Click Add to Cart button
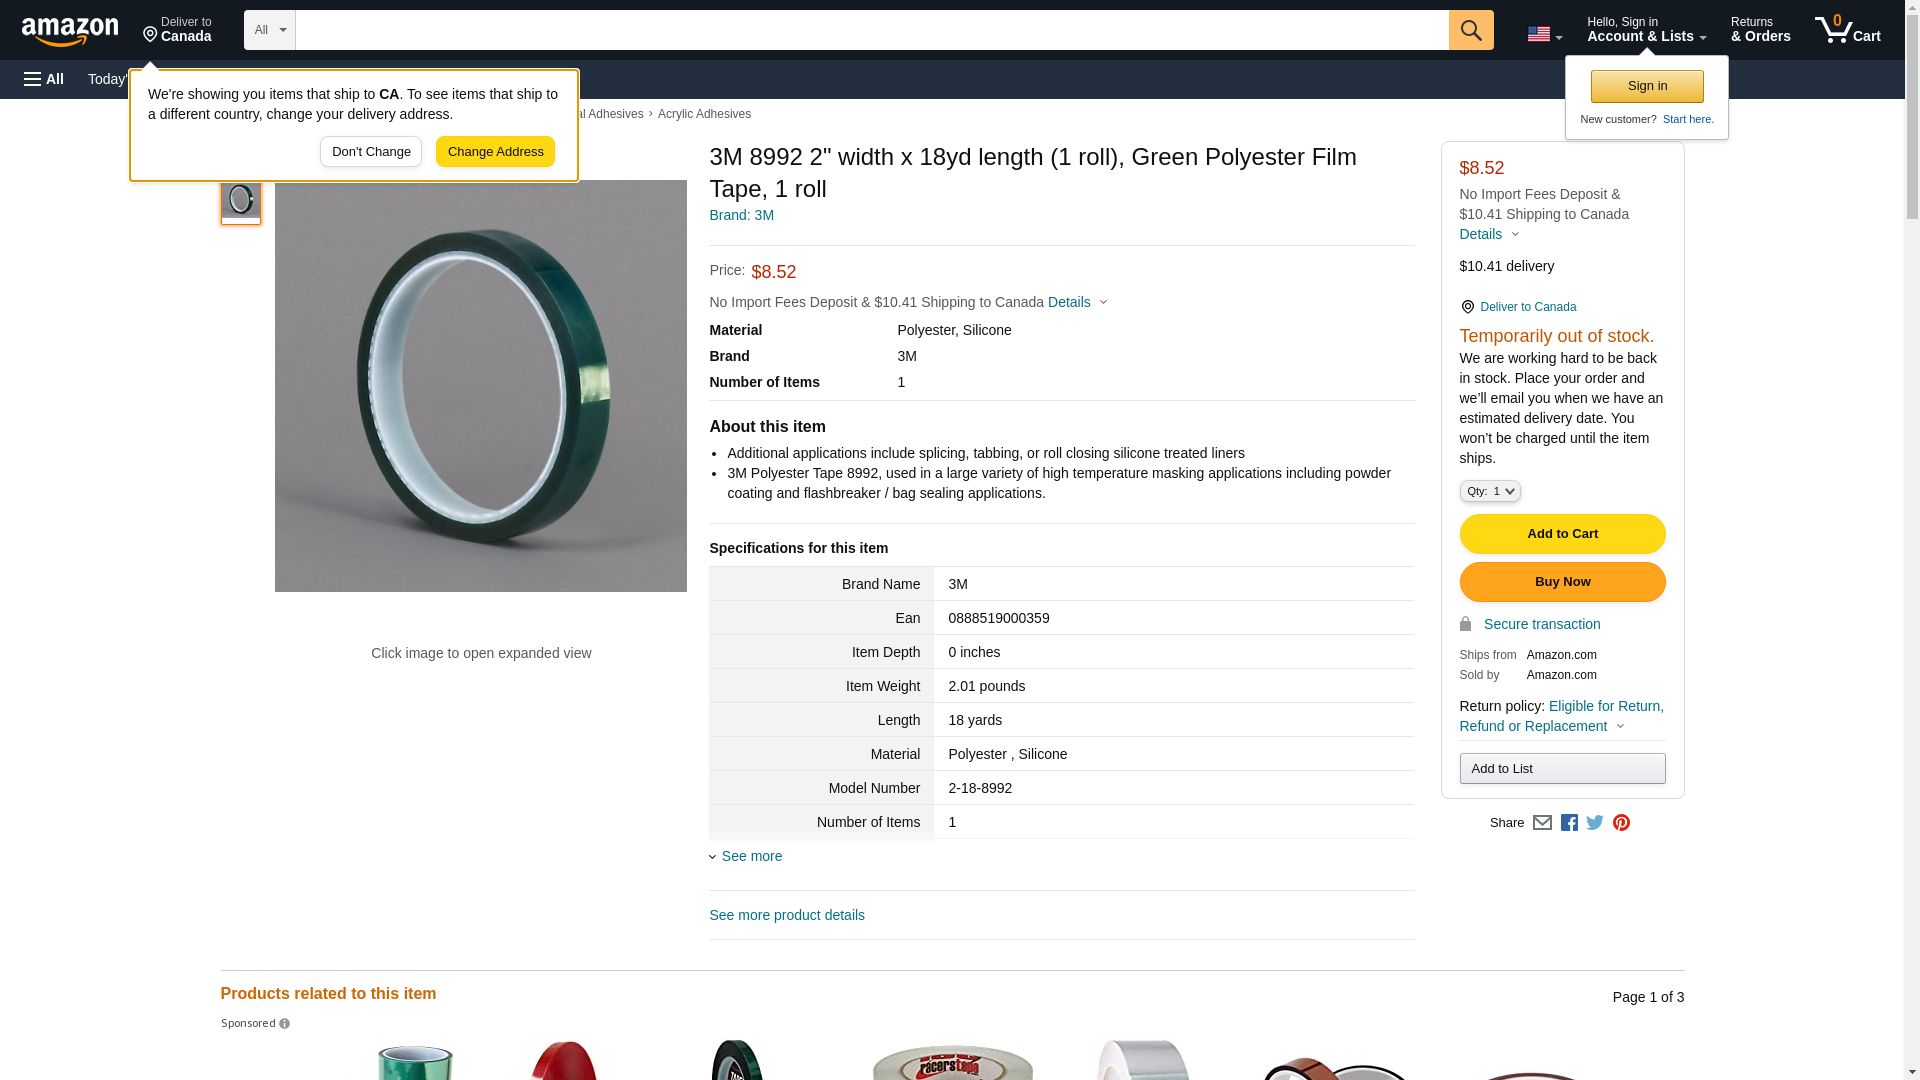Viewport: 1920px width, 1080px height. tap(1561, 534)
